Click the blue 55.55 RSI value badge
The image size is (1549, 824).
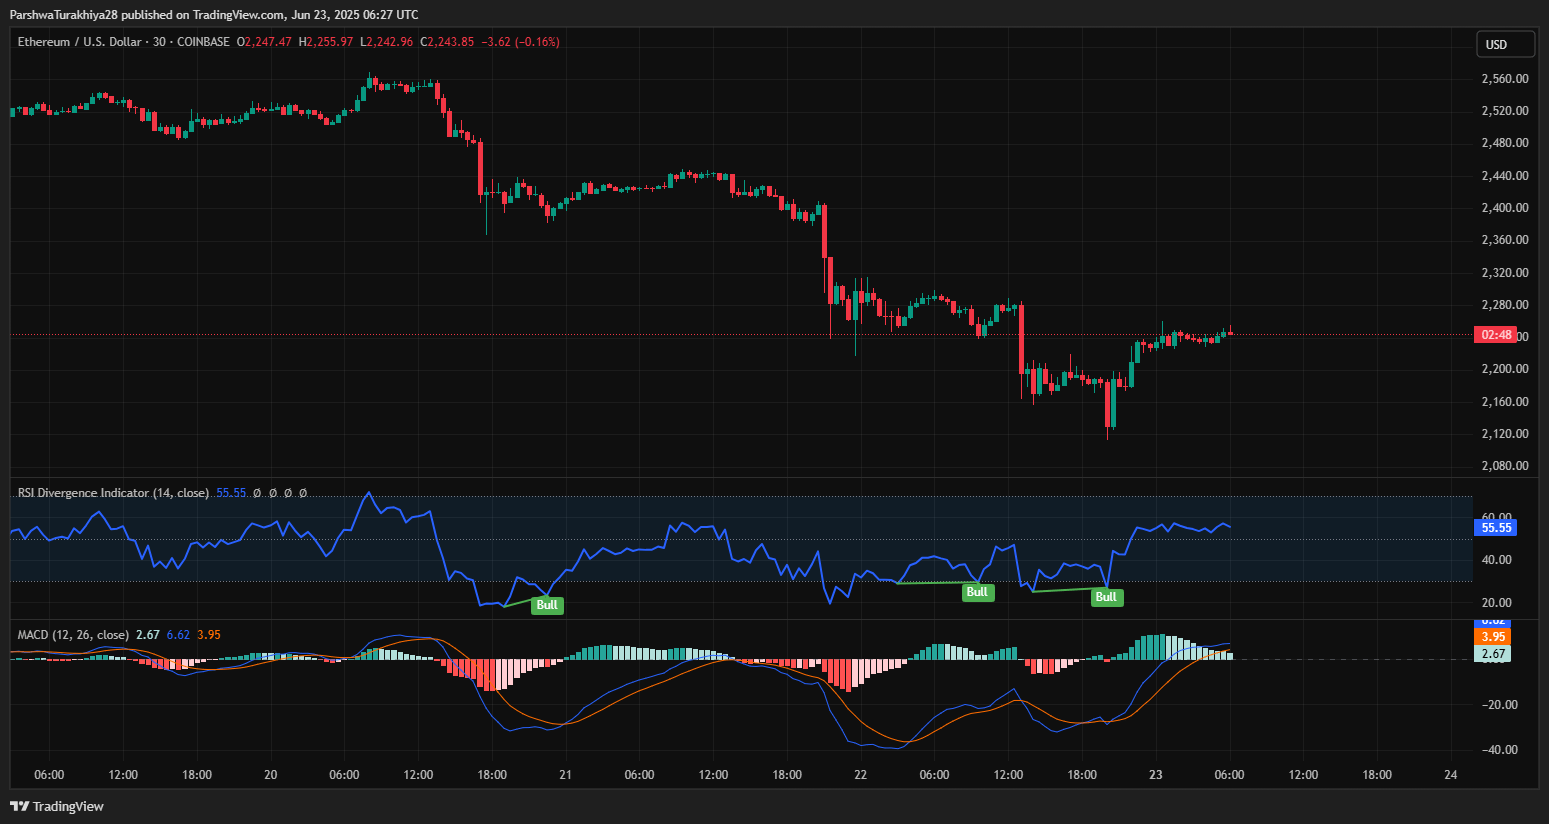[1495, 527]
